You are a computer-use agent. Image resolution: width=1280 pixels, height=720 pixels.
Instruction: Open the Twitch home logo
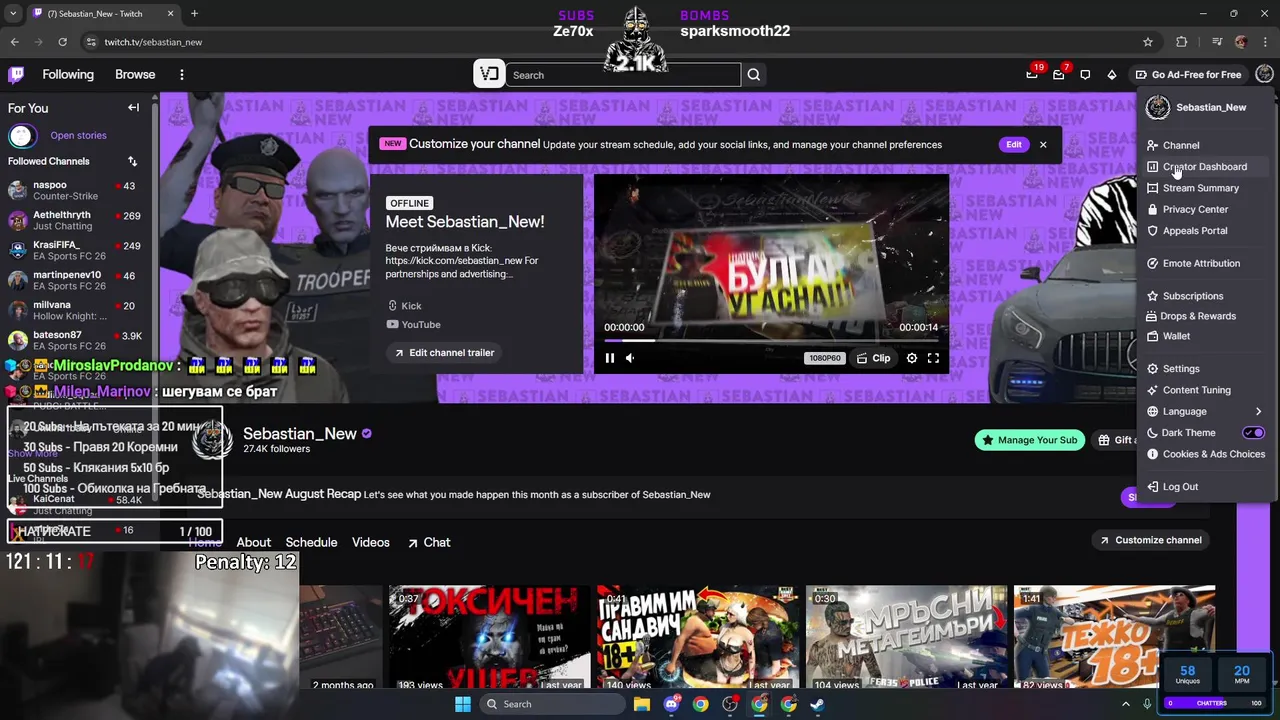[16, 74]
